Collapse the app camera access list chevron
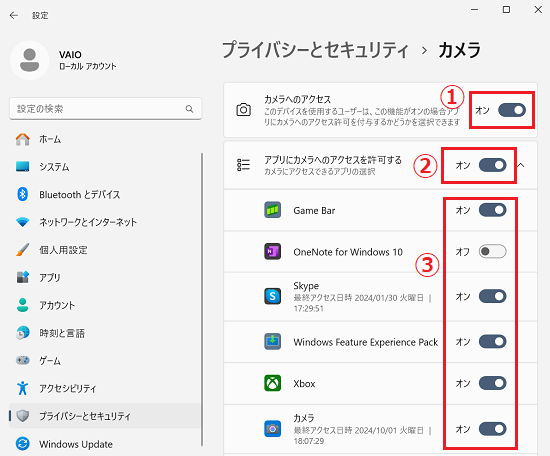The height and width of the screenshot is (456, 550). coord(521,165)
